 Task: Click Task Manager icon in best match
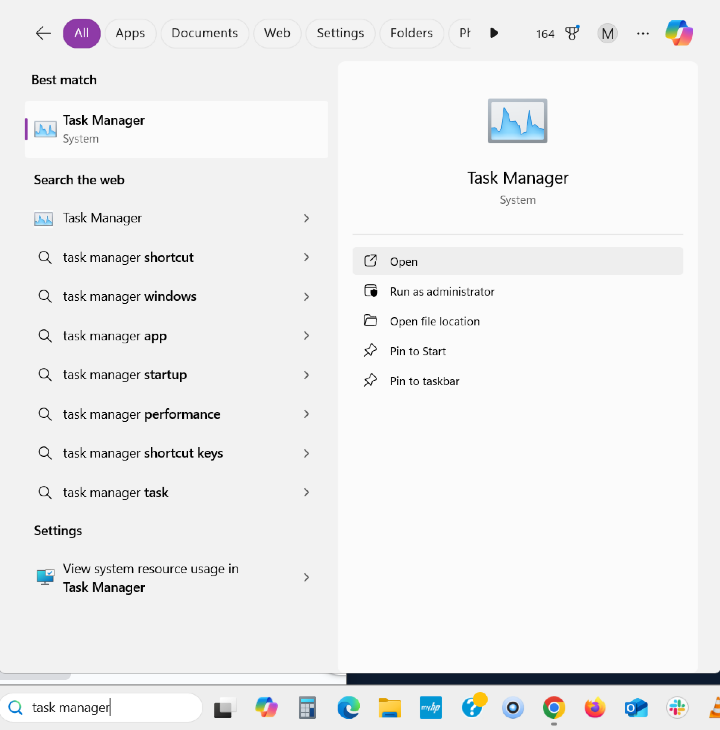(x=46, y=129)
